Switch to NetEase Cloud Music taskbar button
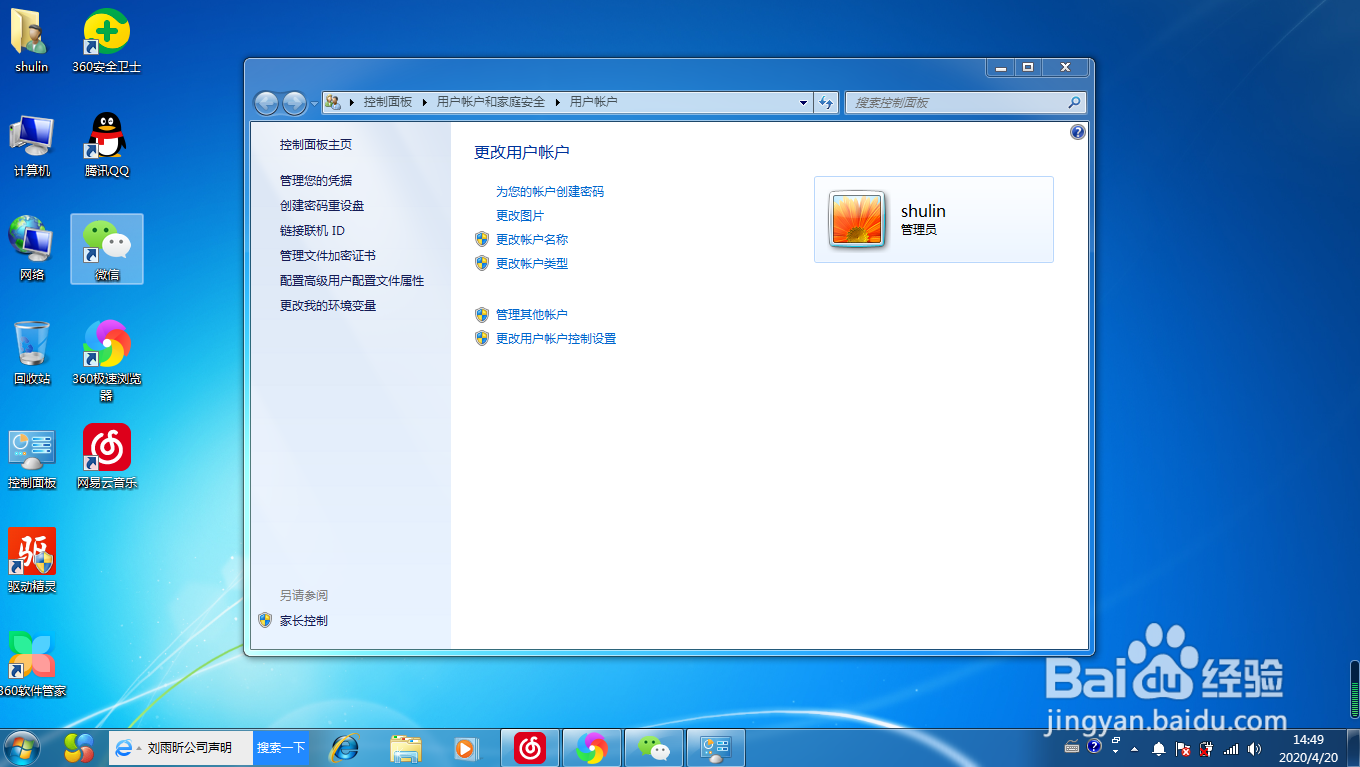 530,747
